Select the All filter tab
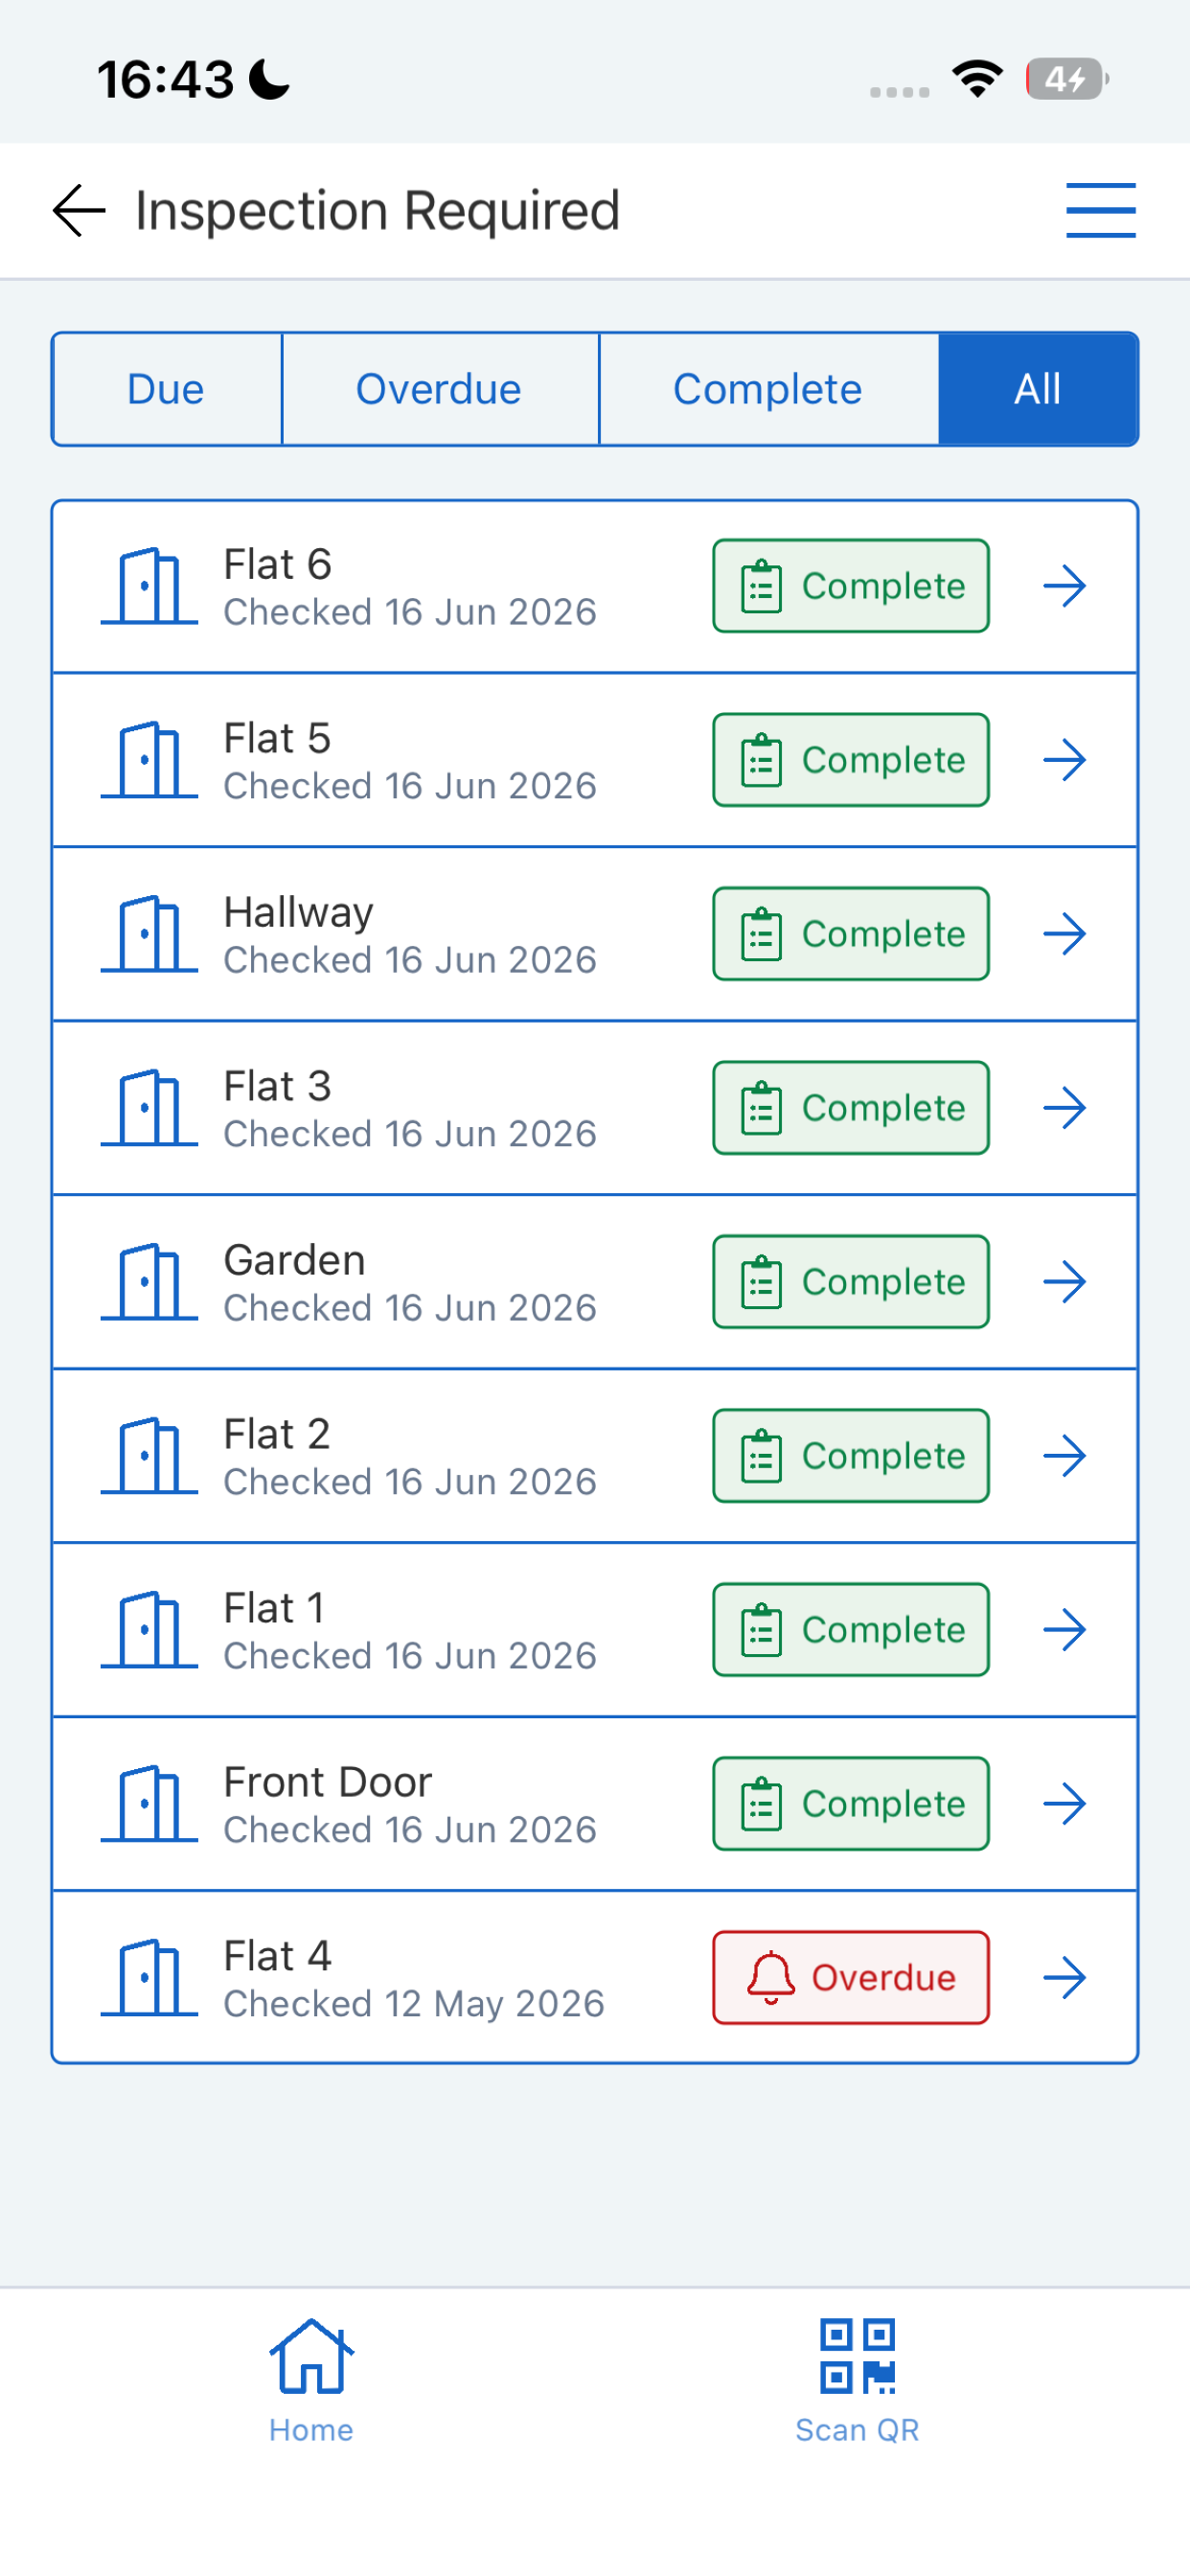Viewport: 1190px width, 2576px height. pyautogui.click(x=1038, y=389)
